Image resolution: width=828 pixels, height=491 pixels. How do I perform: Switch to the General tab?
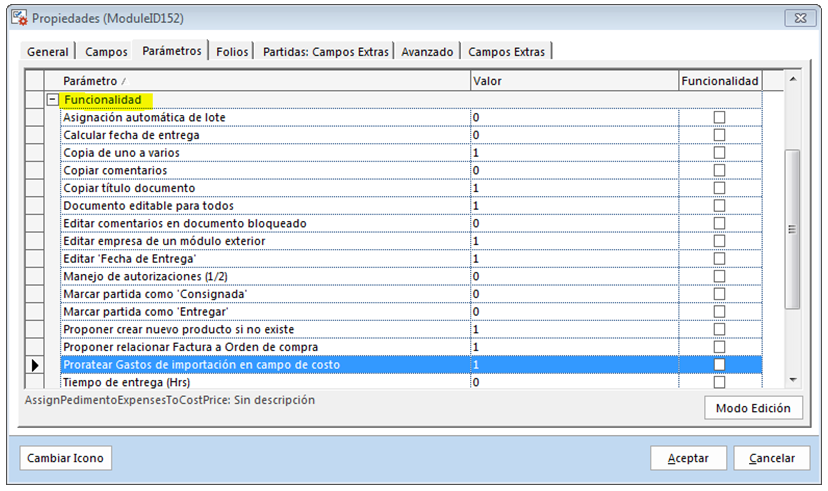[x=47, y=52]
